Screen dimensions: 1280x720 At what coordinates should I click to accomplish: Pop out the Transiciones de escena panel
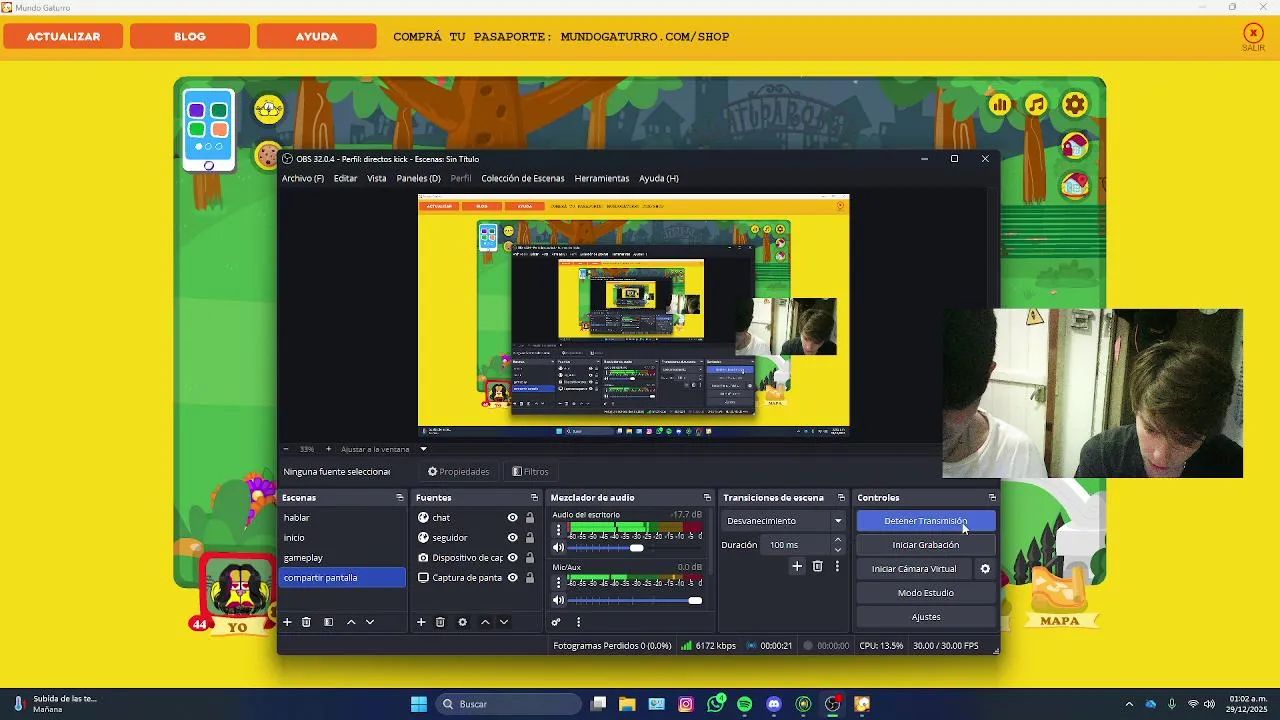coord(841,498)
